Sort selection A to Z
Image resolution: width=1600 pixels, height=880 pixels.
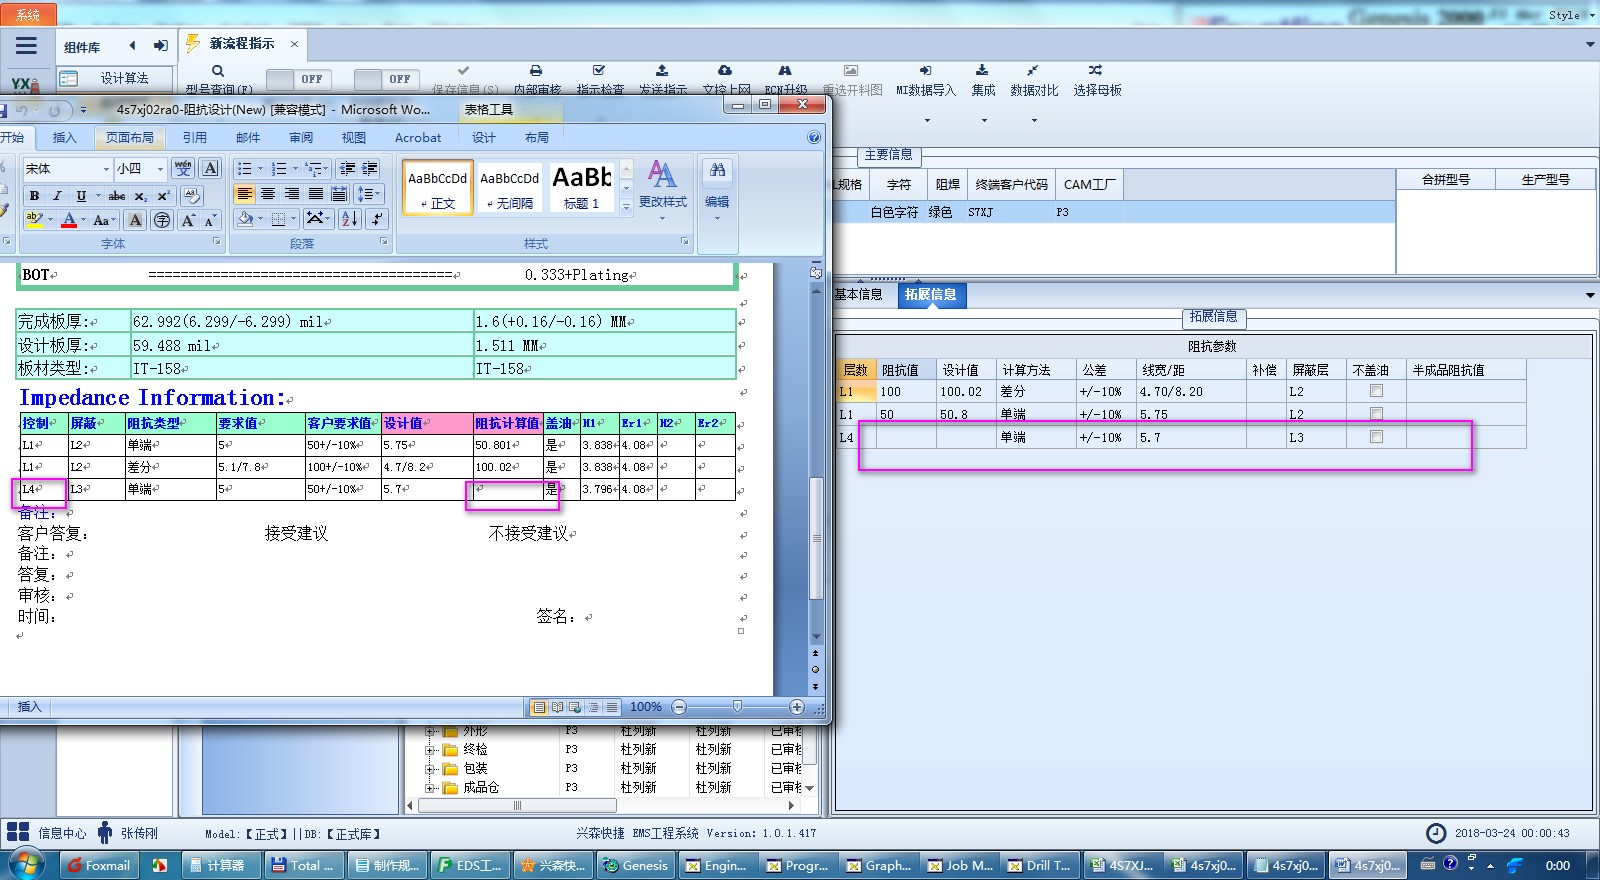(x=350, y=219)
